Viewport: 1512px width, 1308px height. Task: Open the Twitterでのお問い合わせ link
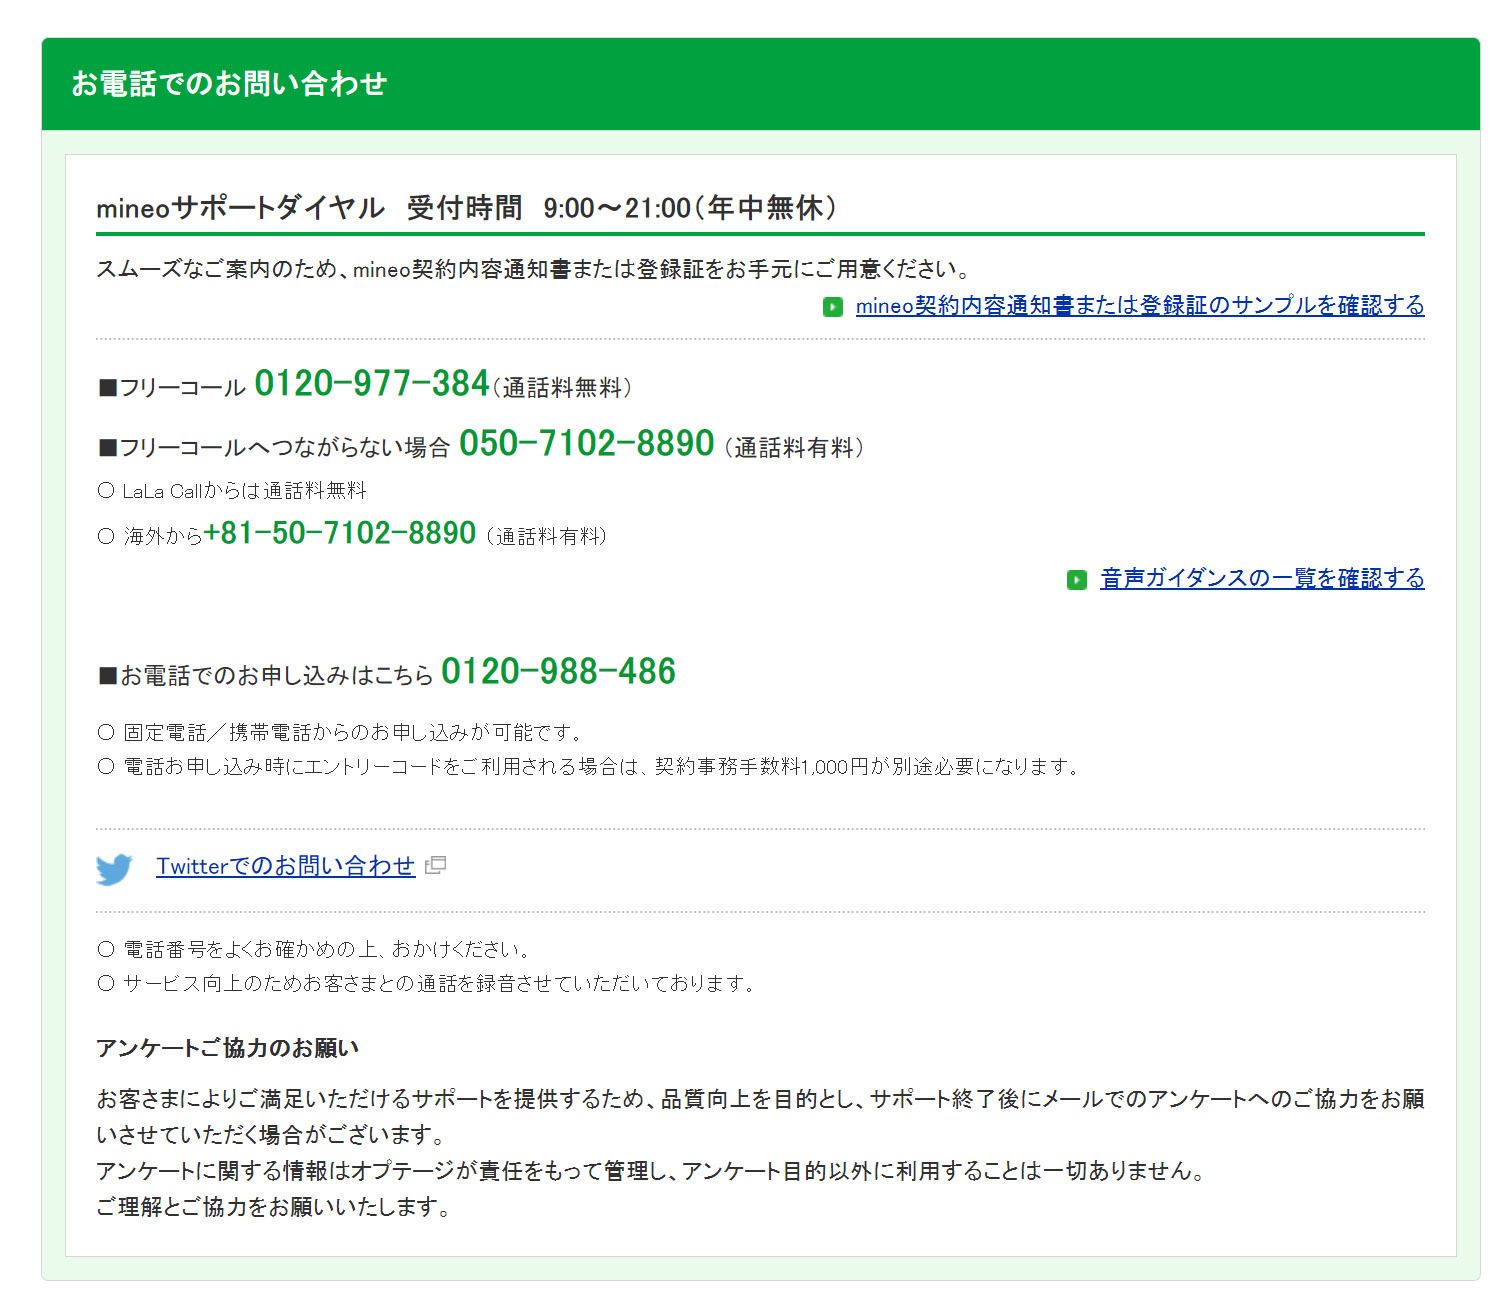tap(285, 866)
